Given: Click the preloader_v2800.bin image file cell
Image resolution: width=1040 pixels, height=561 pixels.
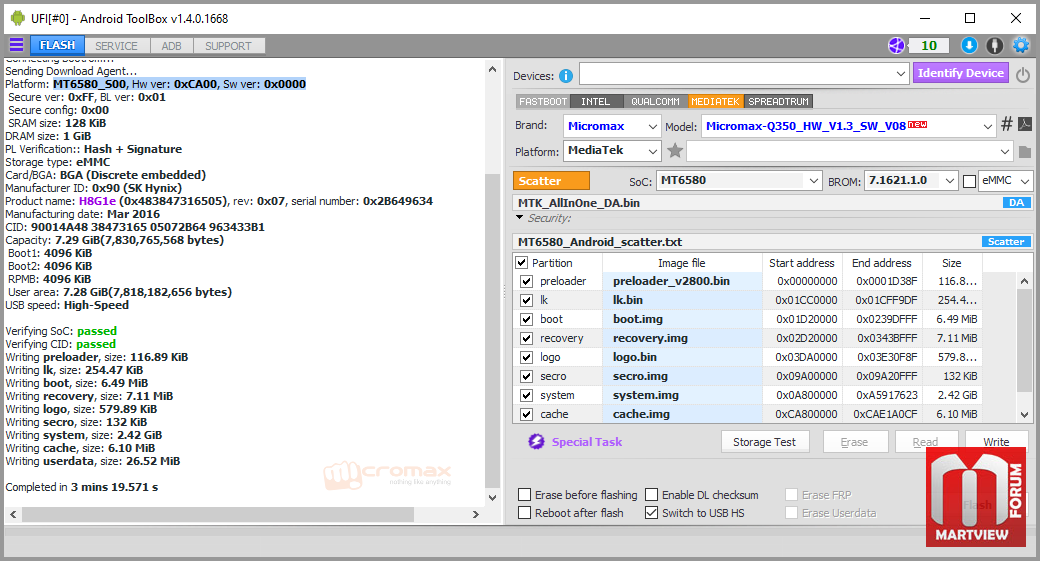Looking at the screenshot, I should click(x=682, y=281).
